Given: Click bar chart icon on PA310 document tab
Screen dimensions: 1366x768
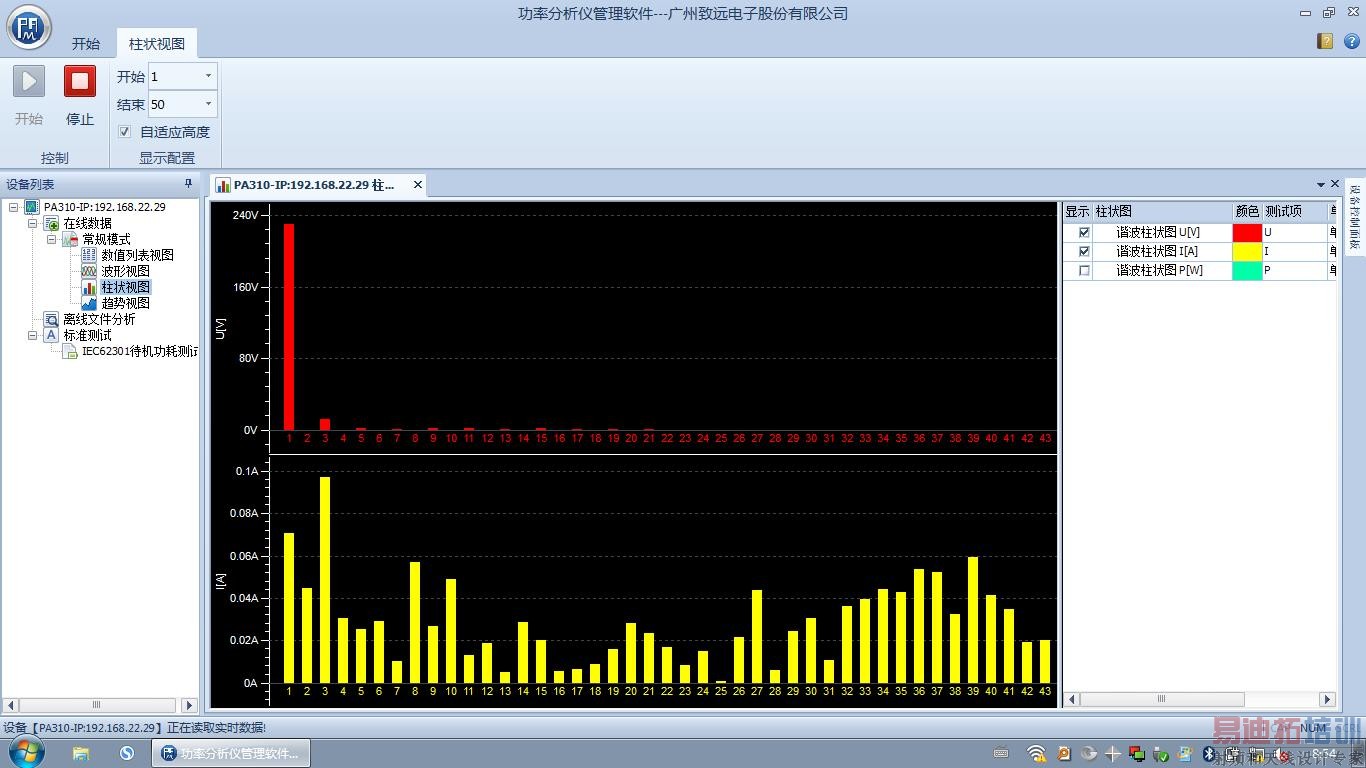Looking at the screenshot, I should tap(224, 185).
